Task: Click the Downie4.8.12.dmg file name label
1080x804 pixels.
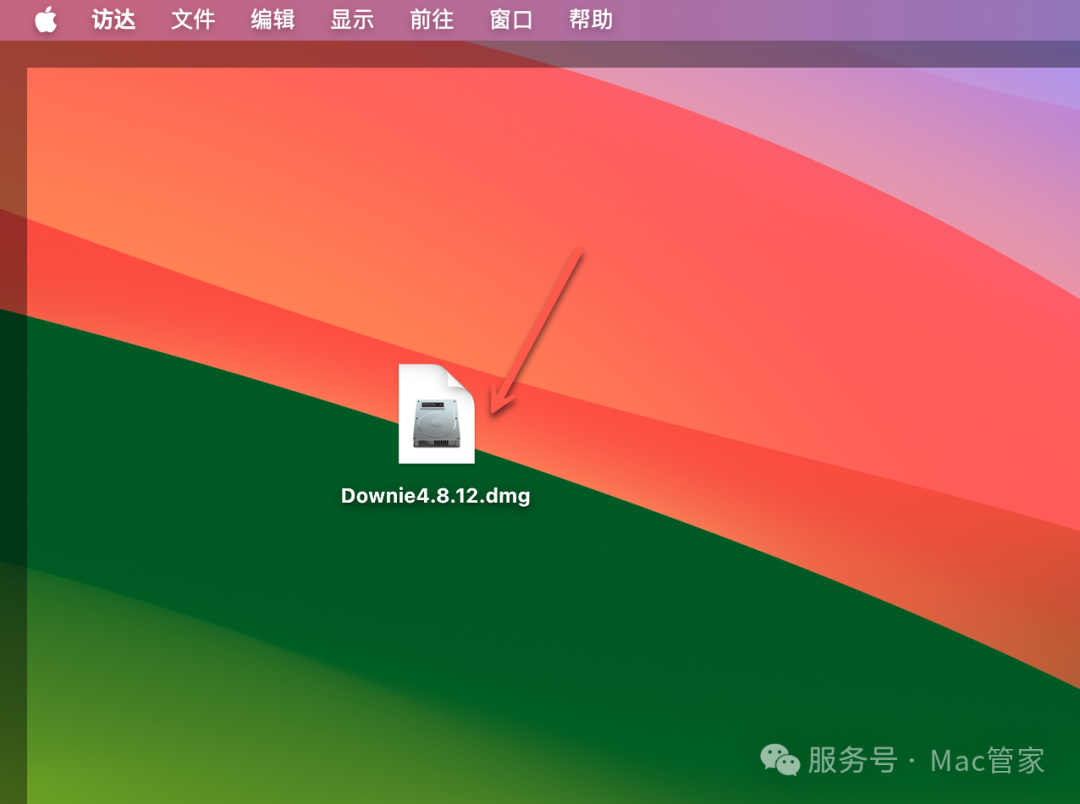Action: (x=435, y=495)
